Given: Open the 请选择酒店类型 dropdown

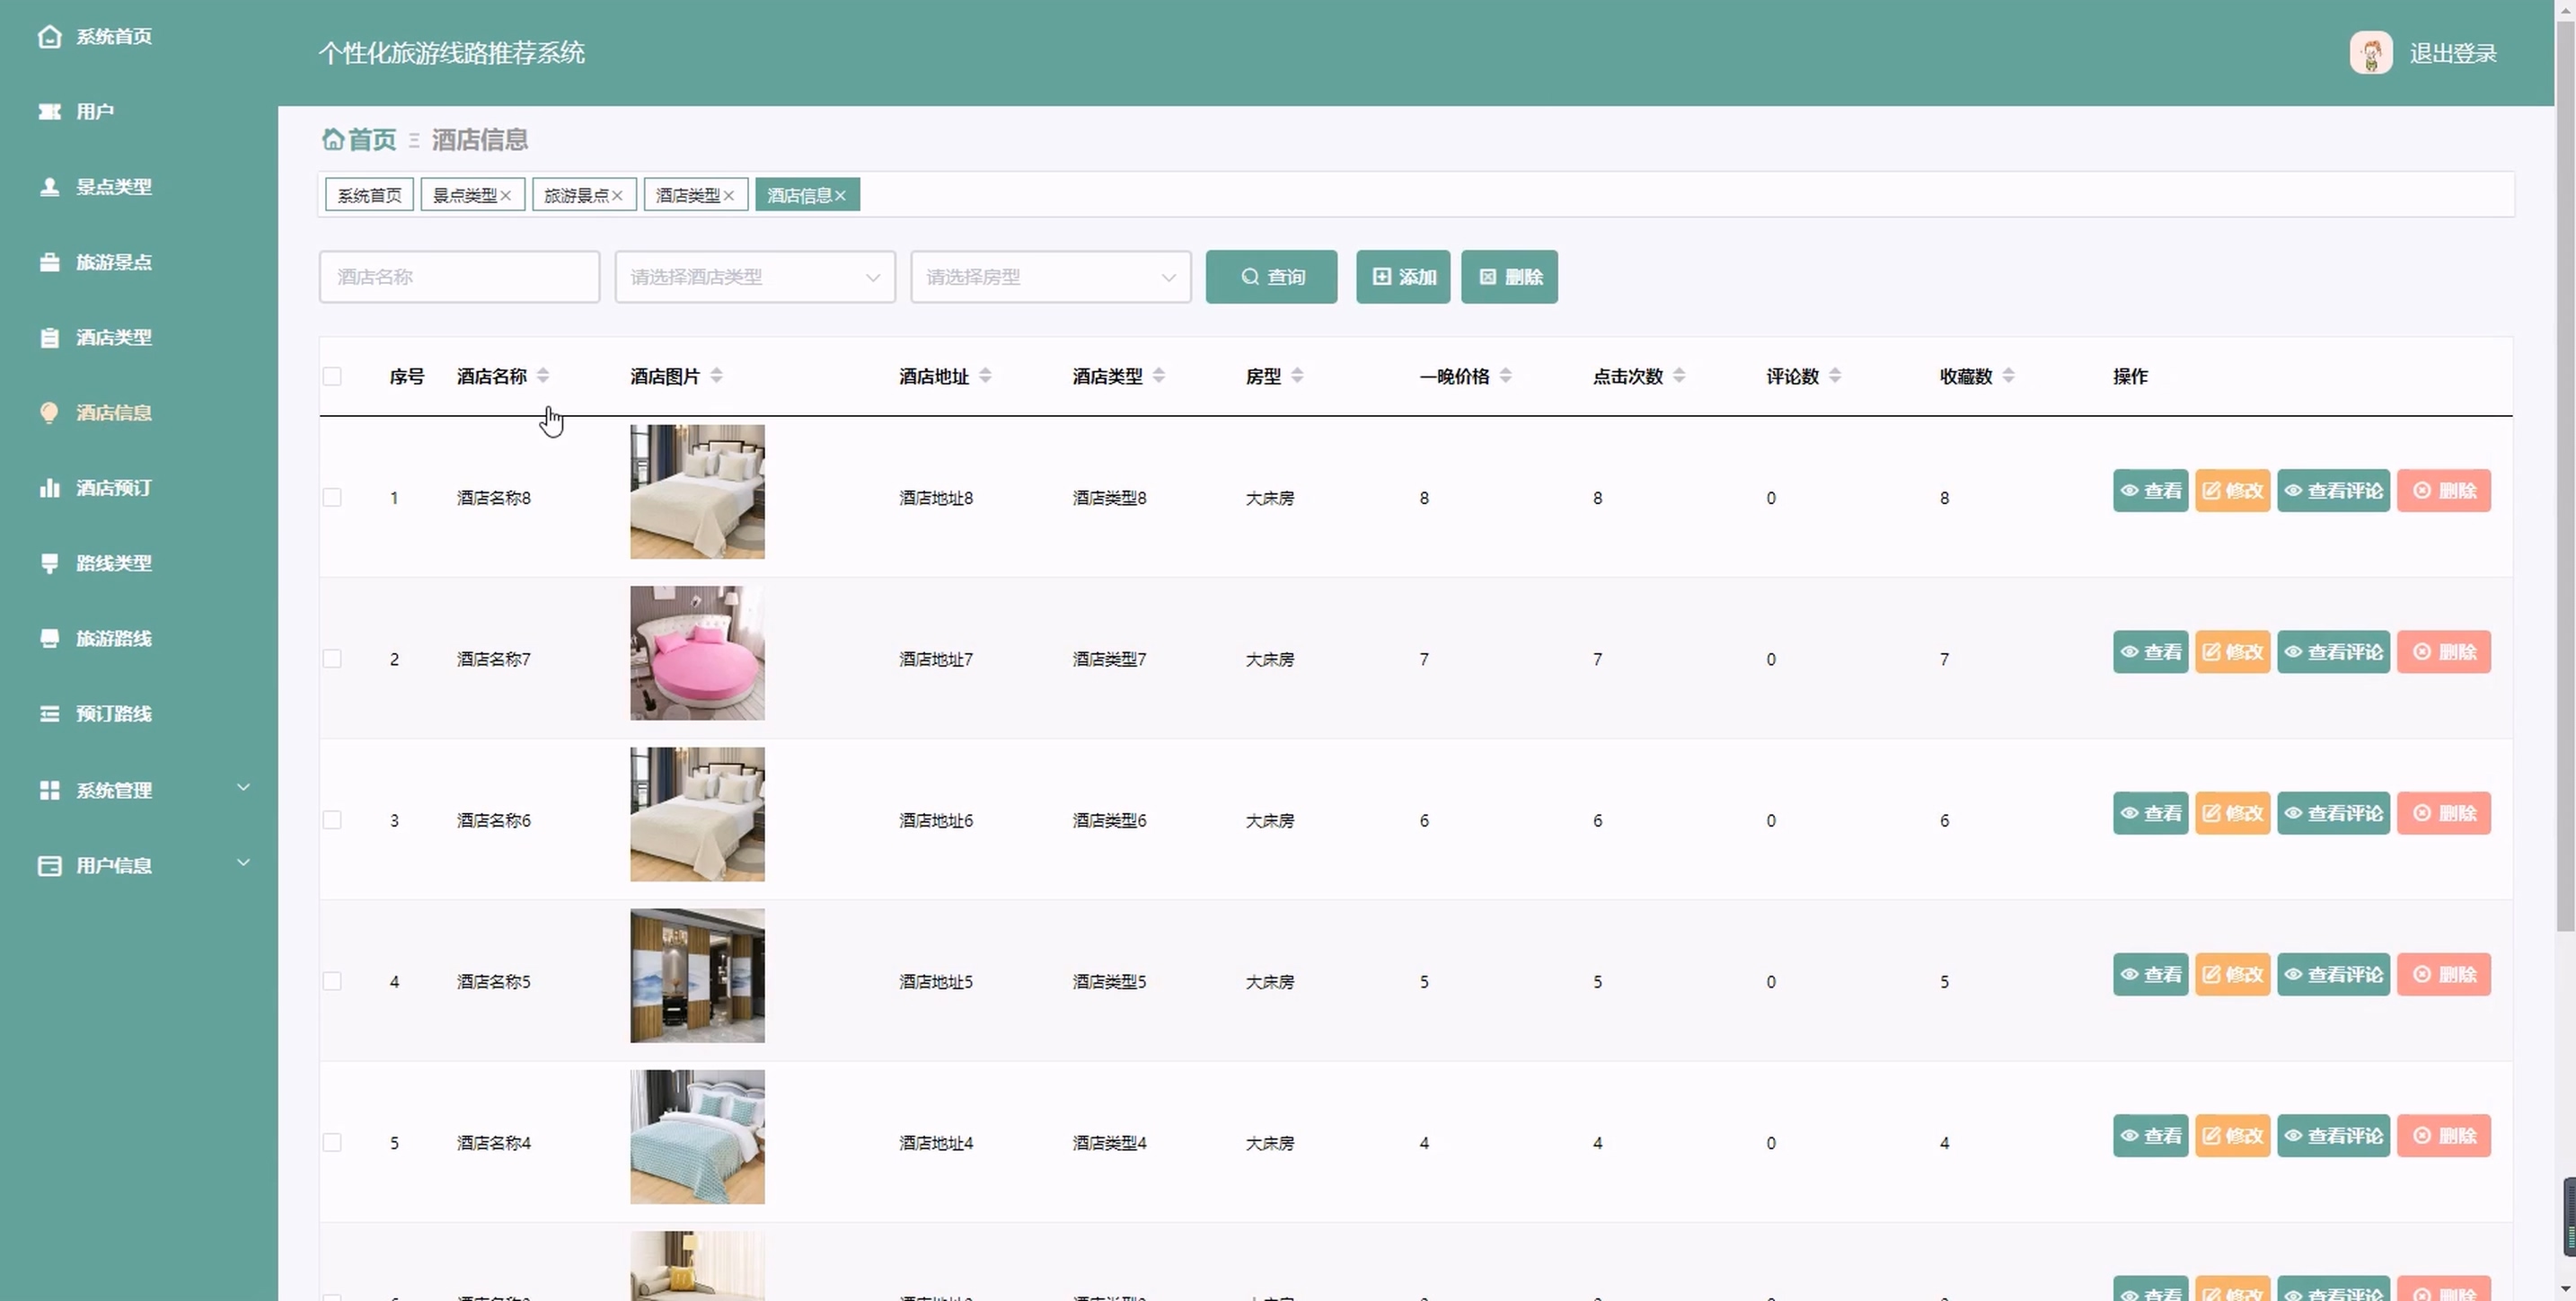Looking at the screenshot, I should [755, 277].
